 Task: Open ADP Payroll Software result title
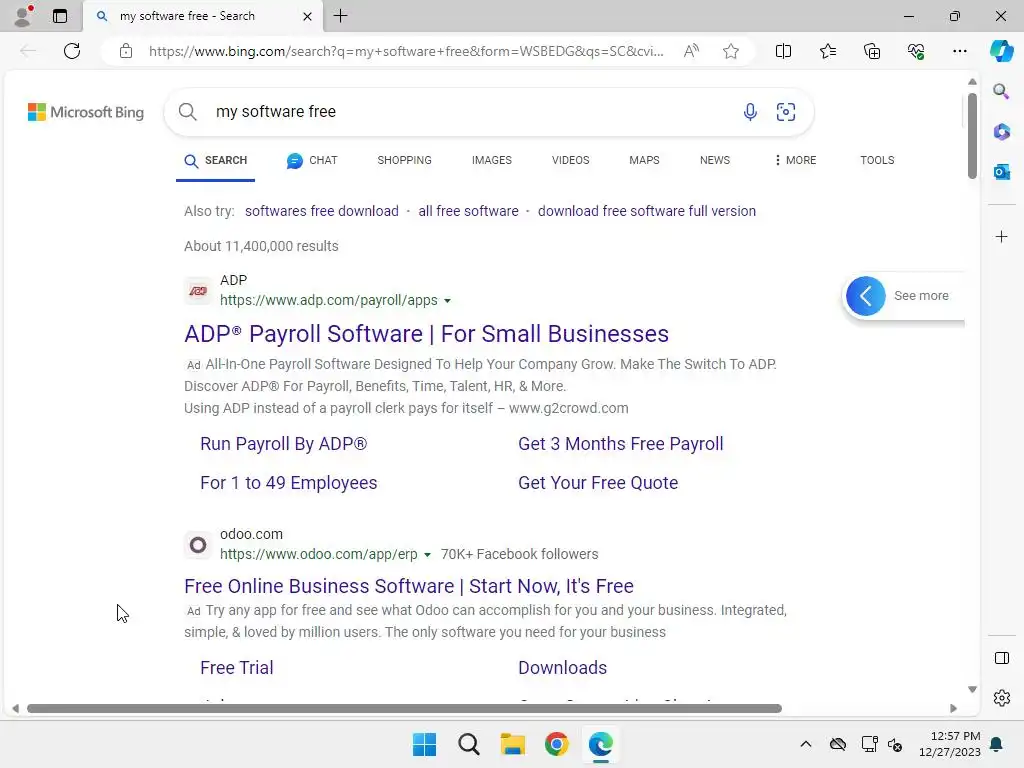426,334
